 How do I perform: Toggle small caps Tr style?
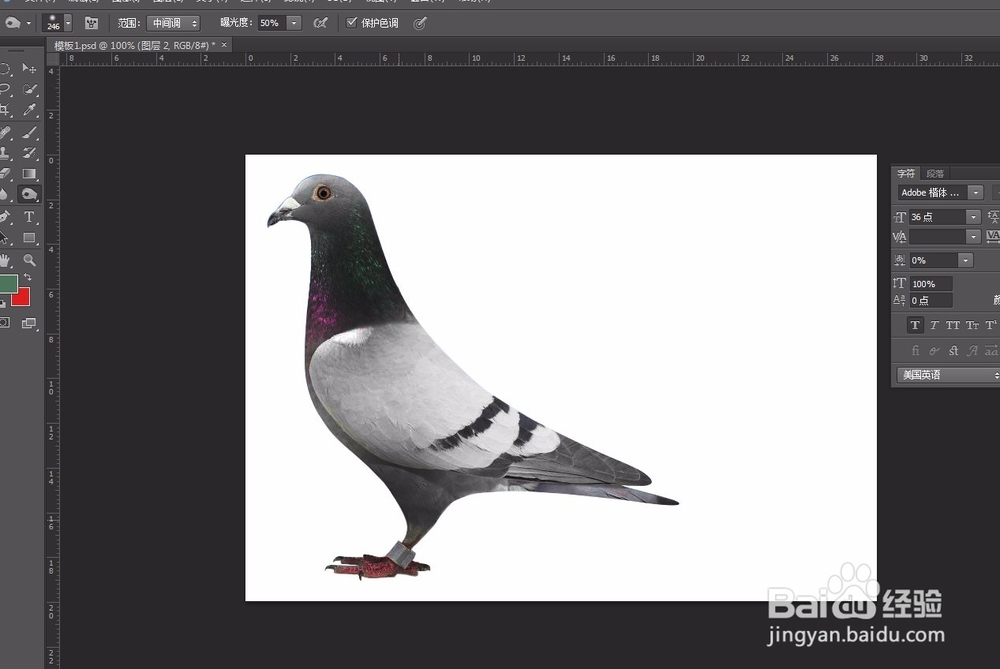(972, 325)
